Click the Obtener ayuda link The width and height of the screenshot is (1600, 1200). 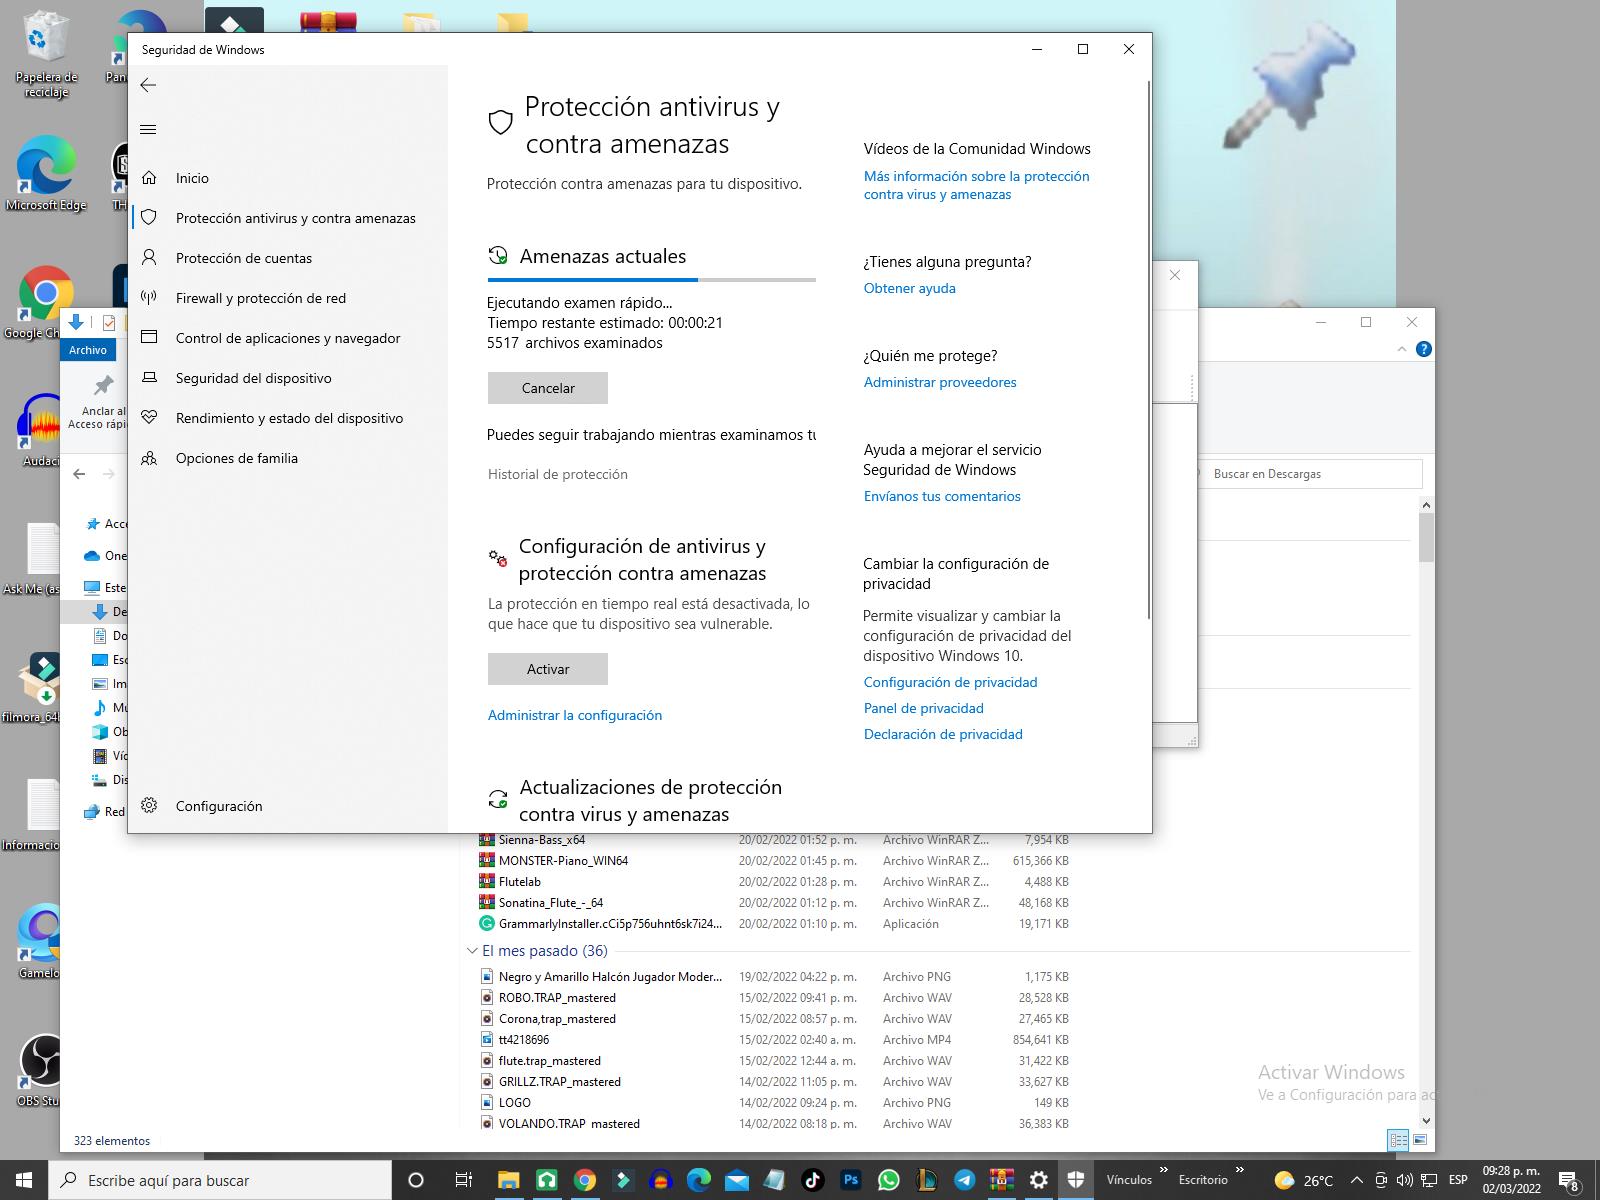pos(909,288)
